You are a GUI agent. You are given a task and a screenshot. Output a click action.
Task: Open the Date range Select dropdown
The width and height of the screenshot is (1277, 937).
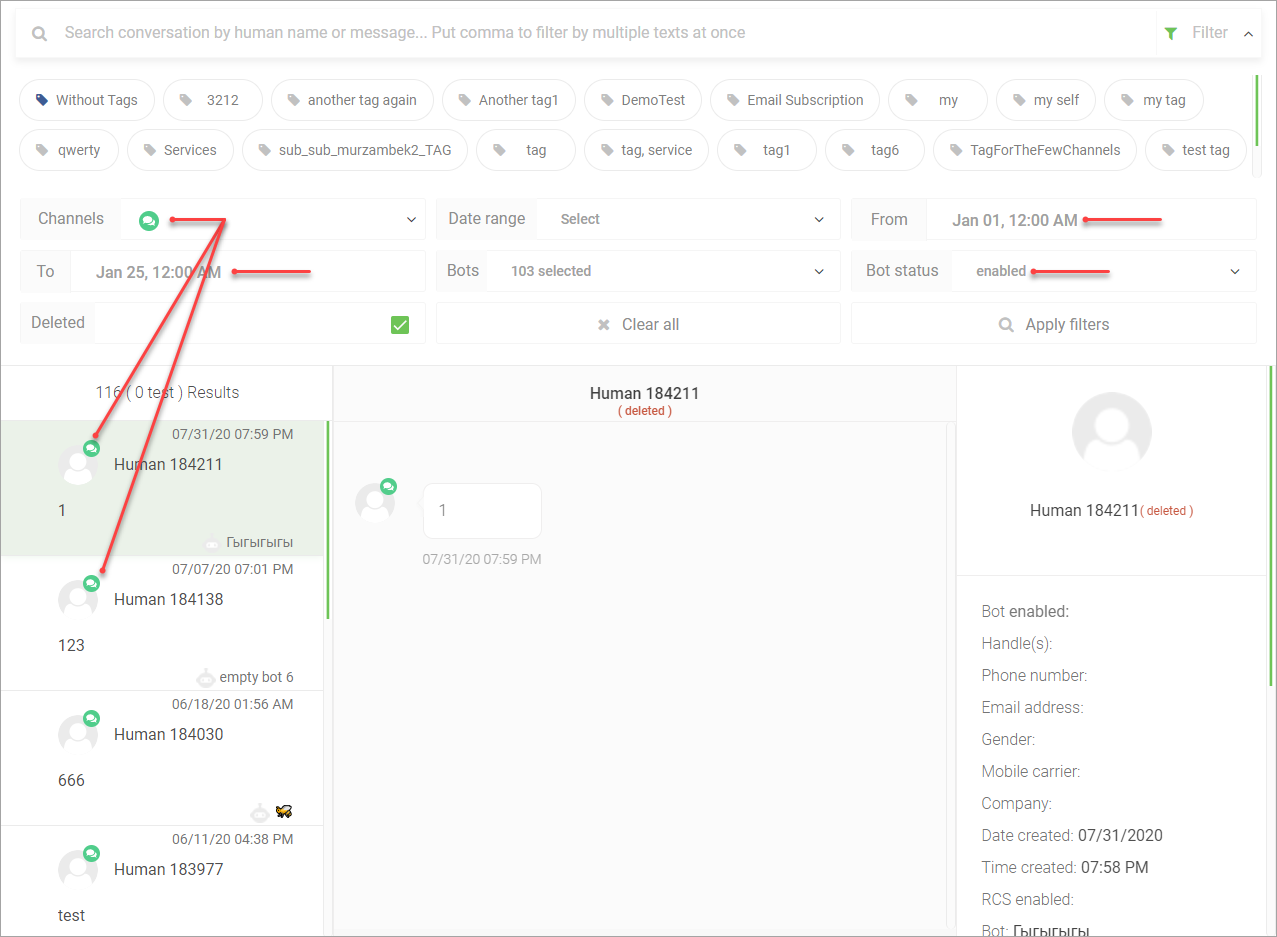click(x=688, y=219)
